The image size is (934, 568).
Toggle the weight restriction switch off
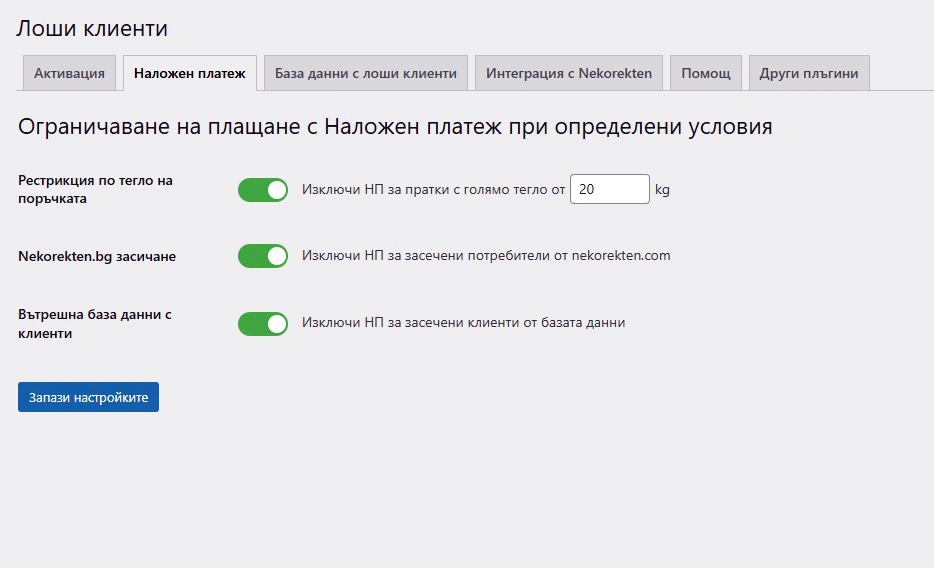263,190
